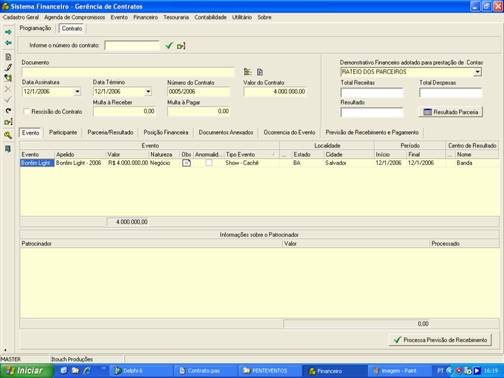This screenshot has height=378, width=504.
Task: Open the Contabilidade menu
Action: (x=211, y=17)
